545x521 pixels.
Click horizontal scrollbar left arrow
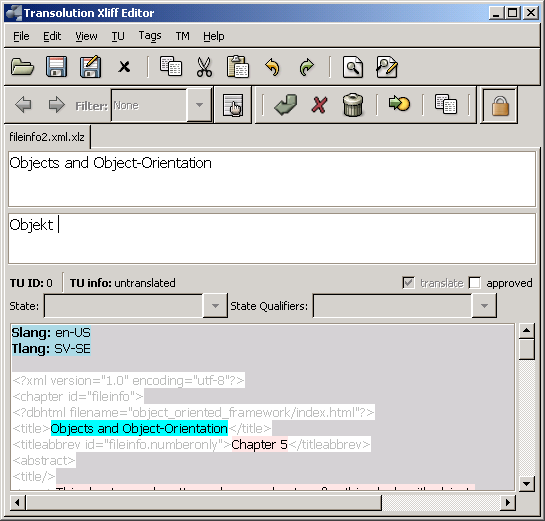[x=18, y=503]
